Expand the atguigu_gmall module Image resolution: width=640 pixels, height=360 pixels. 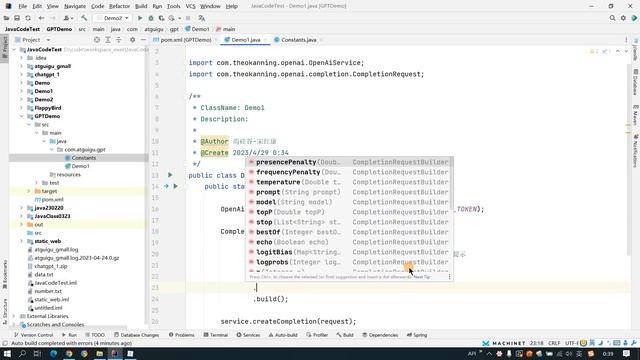click(21, 66)
